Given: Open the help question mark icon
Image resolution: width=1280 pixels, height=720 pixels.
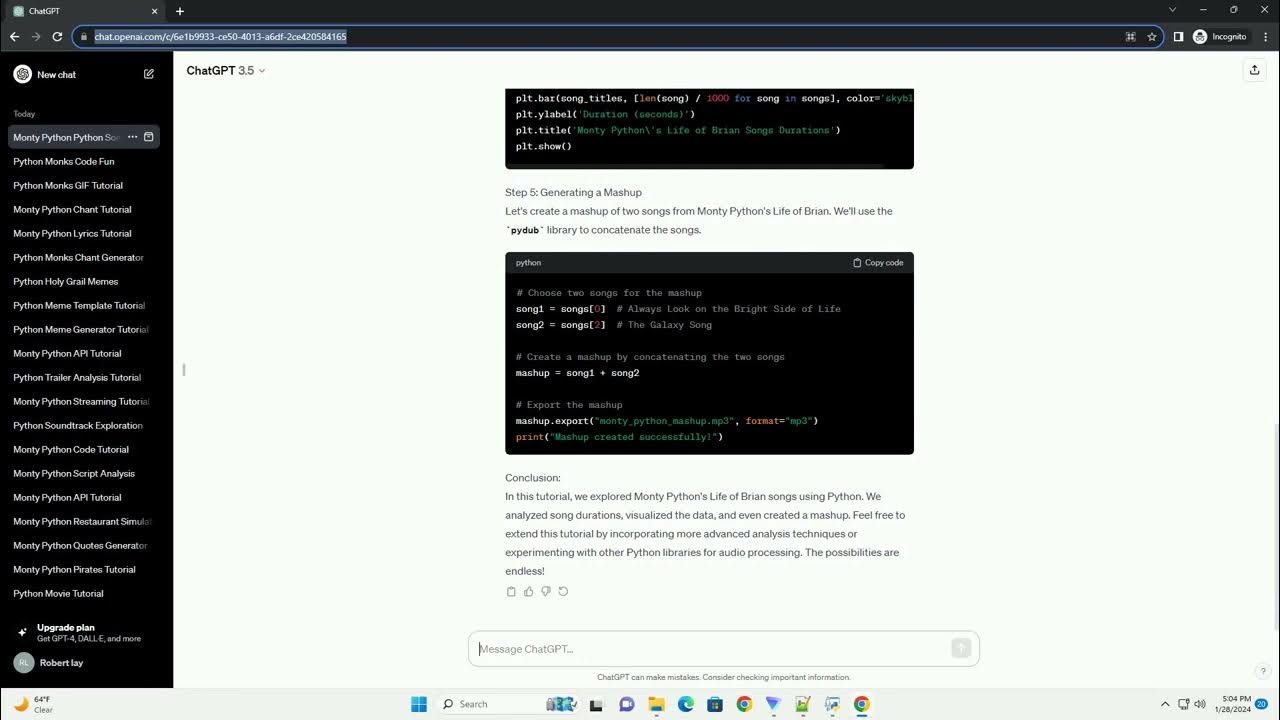Looking at the screenshot, I should coord(1263,671).
